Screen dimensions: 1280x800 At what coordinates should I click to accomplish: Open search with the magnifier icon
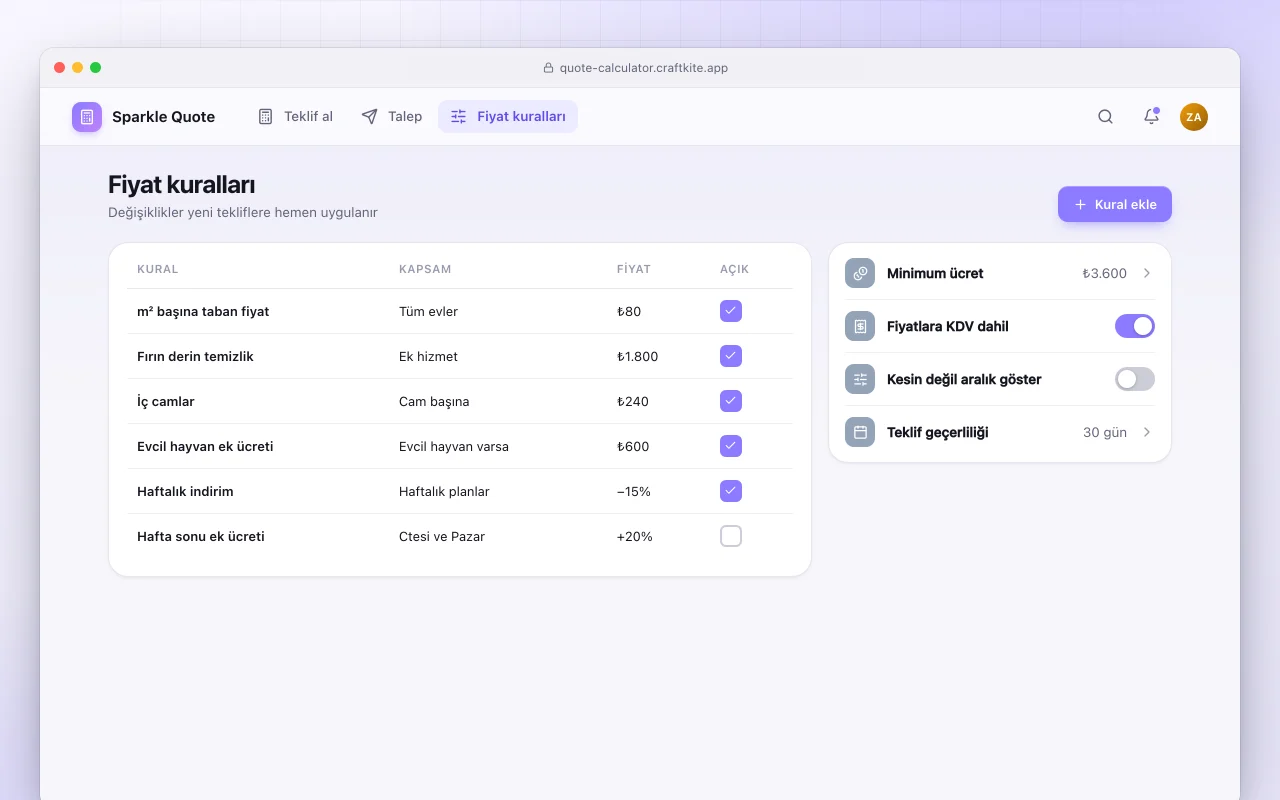[1105, 117]
